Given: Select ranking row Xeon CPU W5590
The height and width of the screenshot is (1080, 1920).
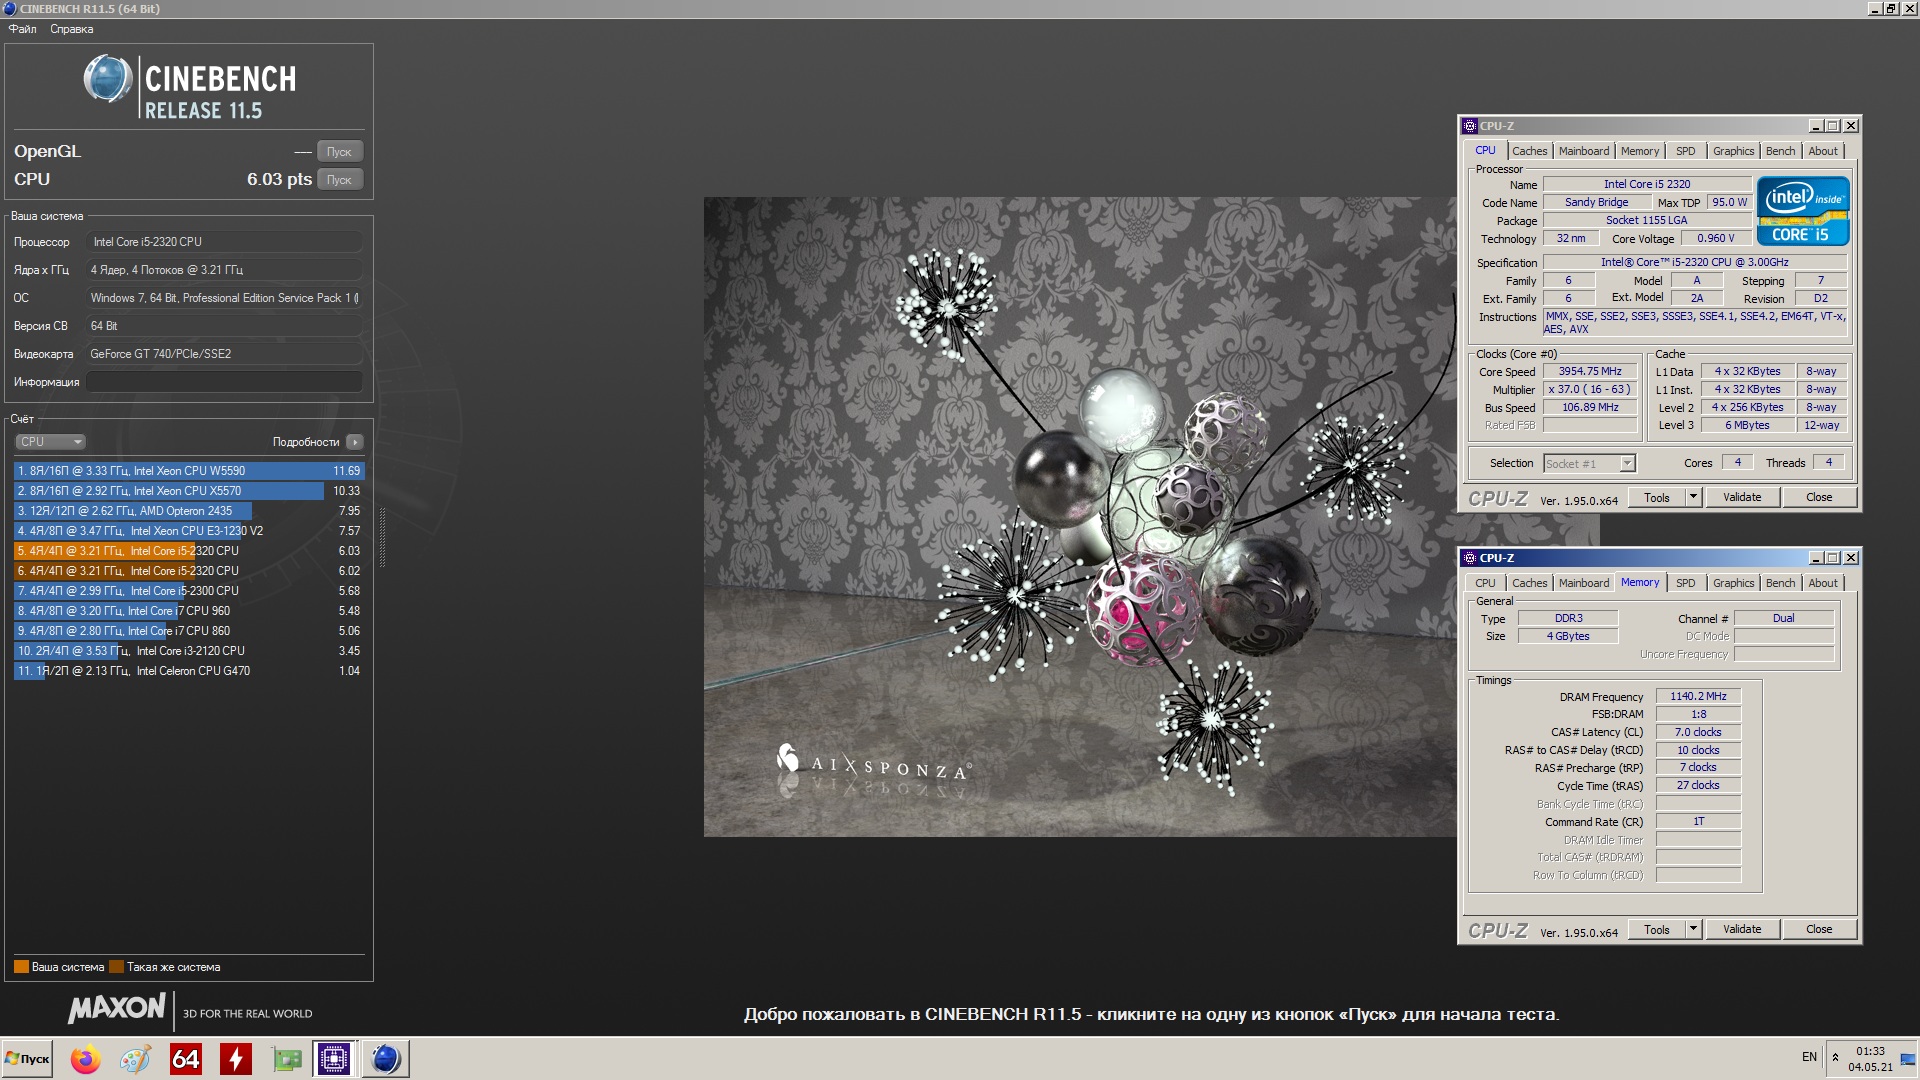Looking at the screenshot, I should point(189,471).
